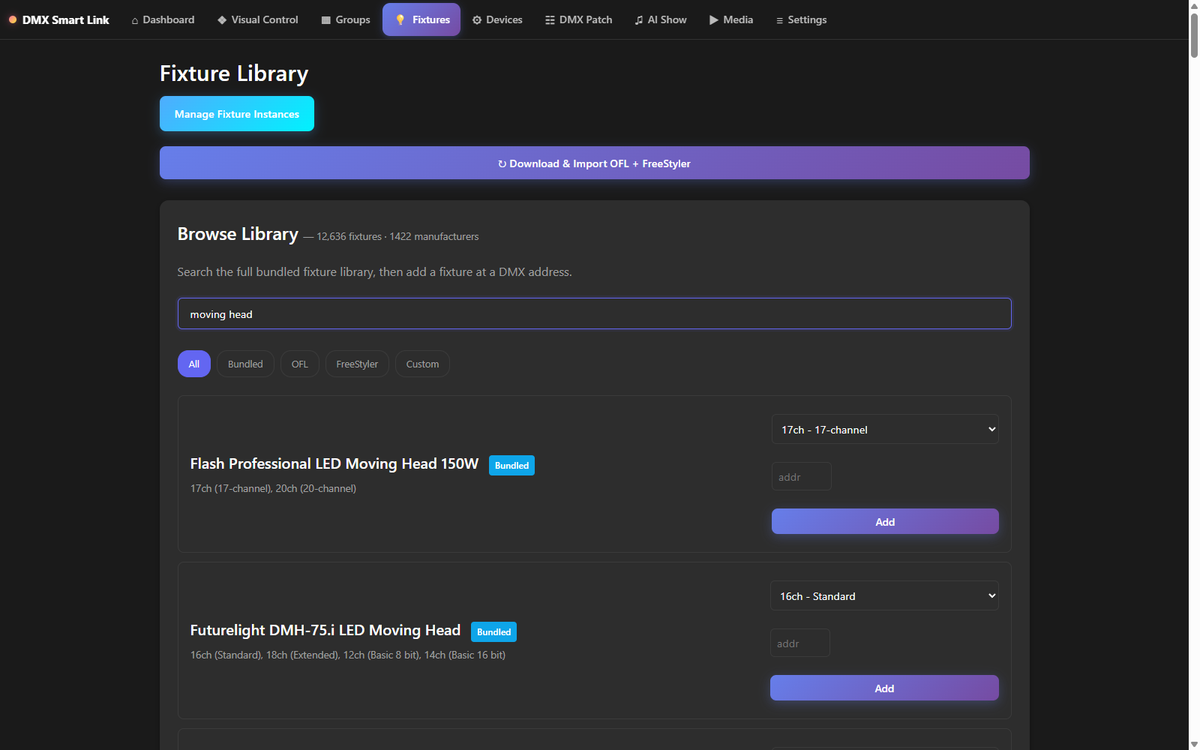Viewport: 1200px width, 750px height.
Task: Click the scrollbar down arrow
Action: pos(1192,743)
